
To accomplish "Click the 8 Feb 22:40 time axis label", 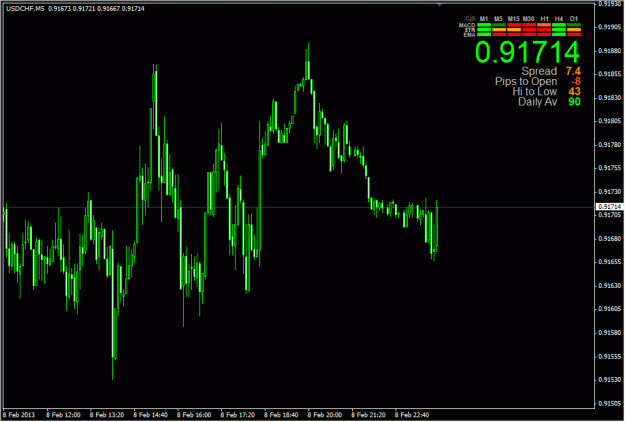I will [412, 415].
